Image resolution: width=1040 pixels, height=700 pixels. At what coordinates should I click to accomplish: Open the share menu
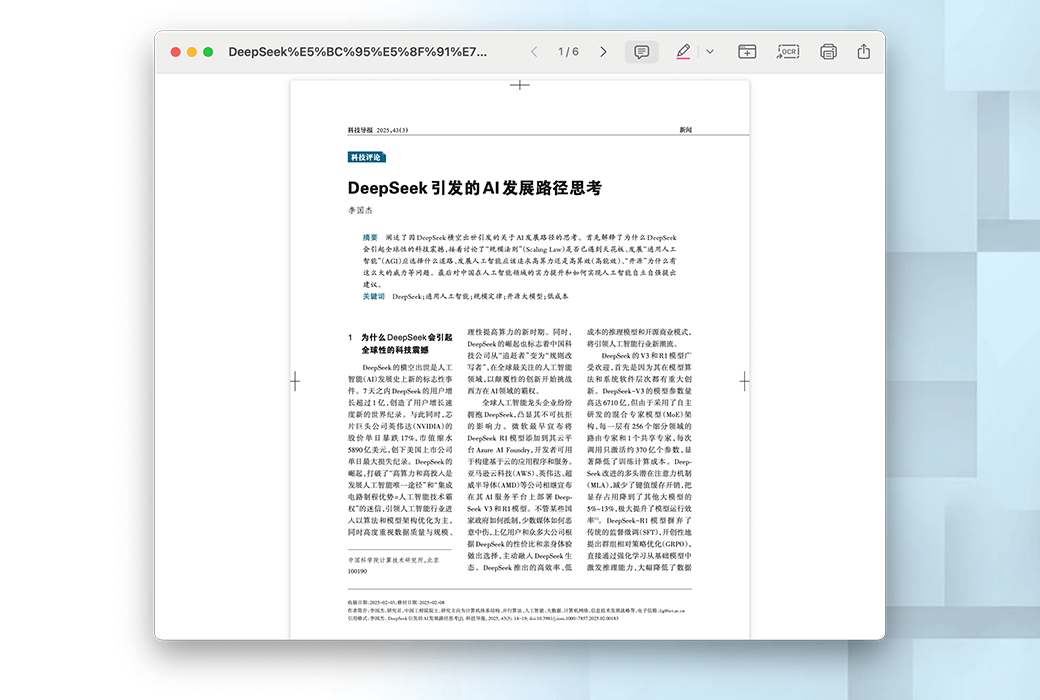point(864,52)
